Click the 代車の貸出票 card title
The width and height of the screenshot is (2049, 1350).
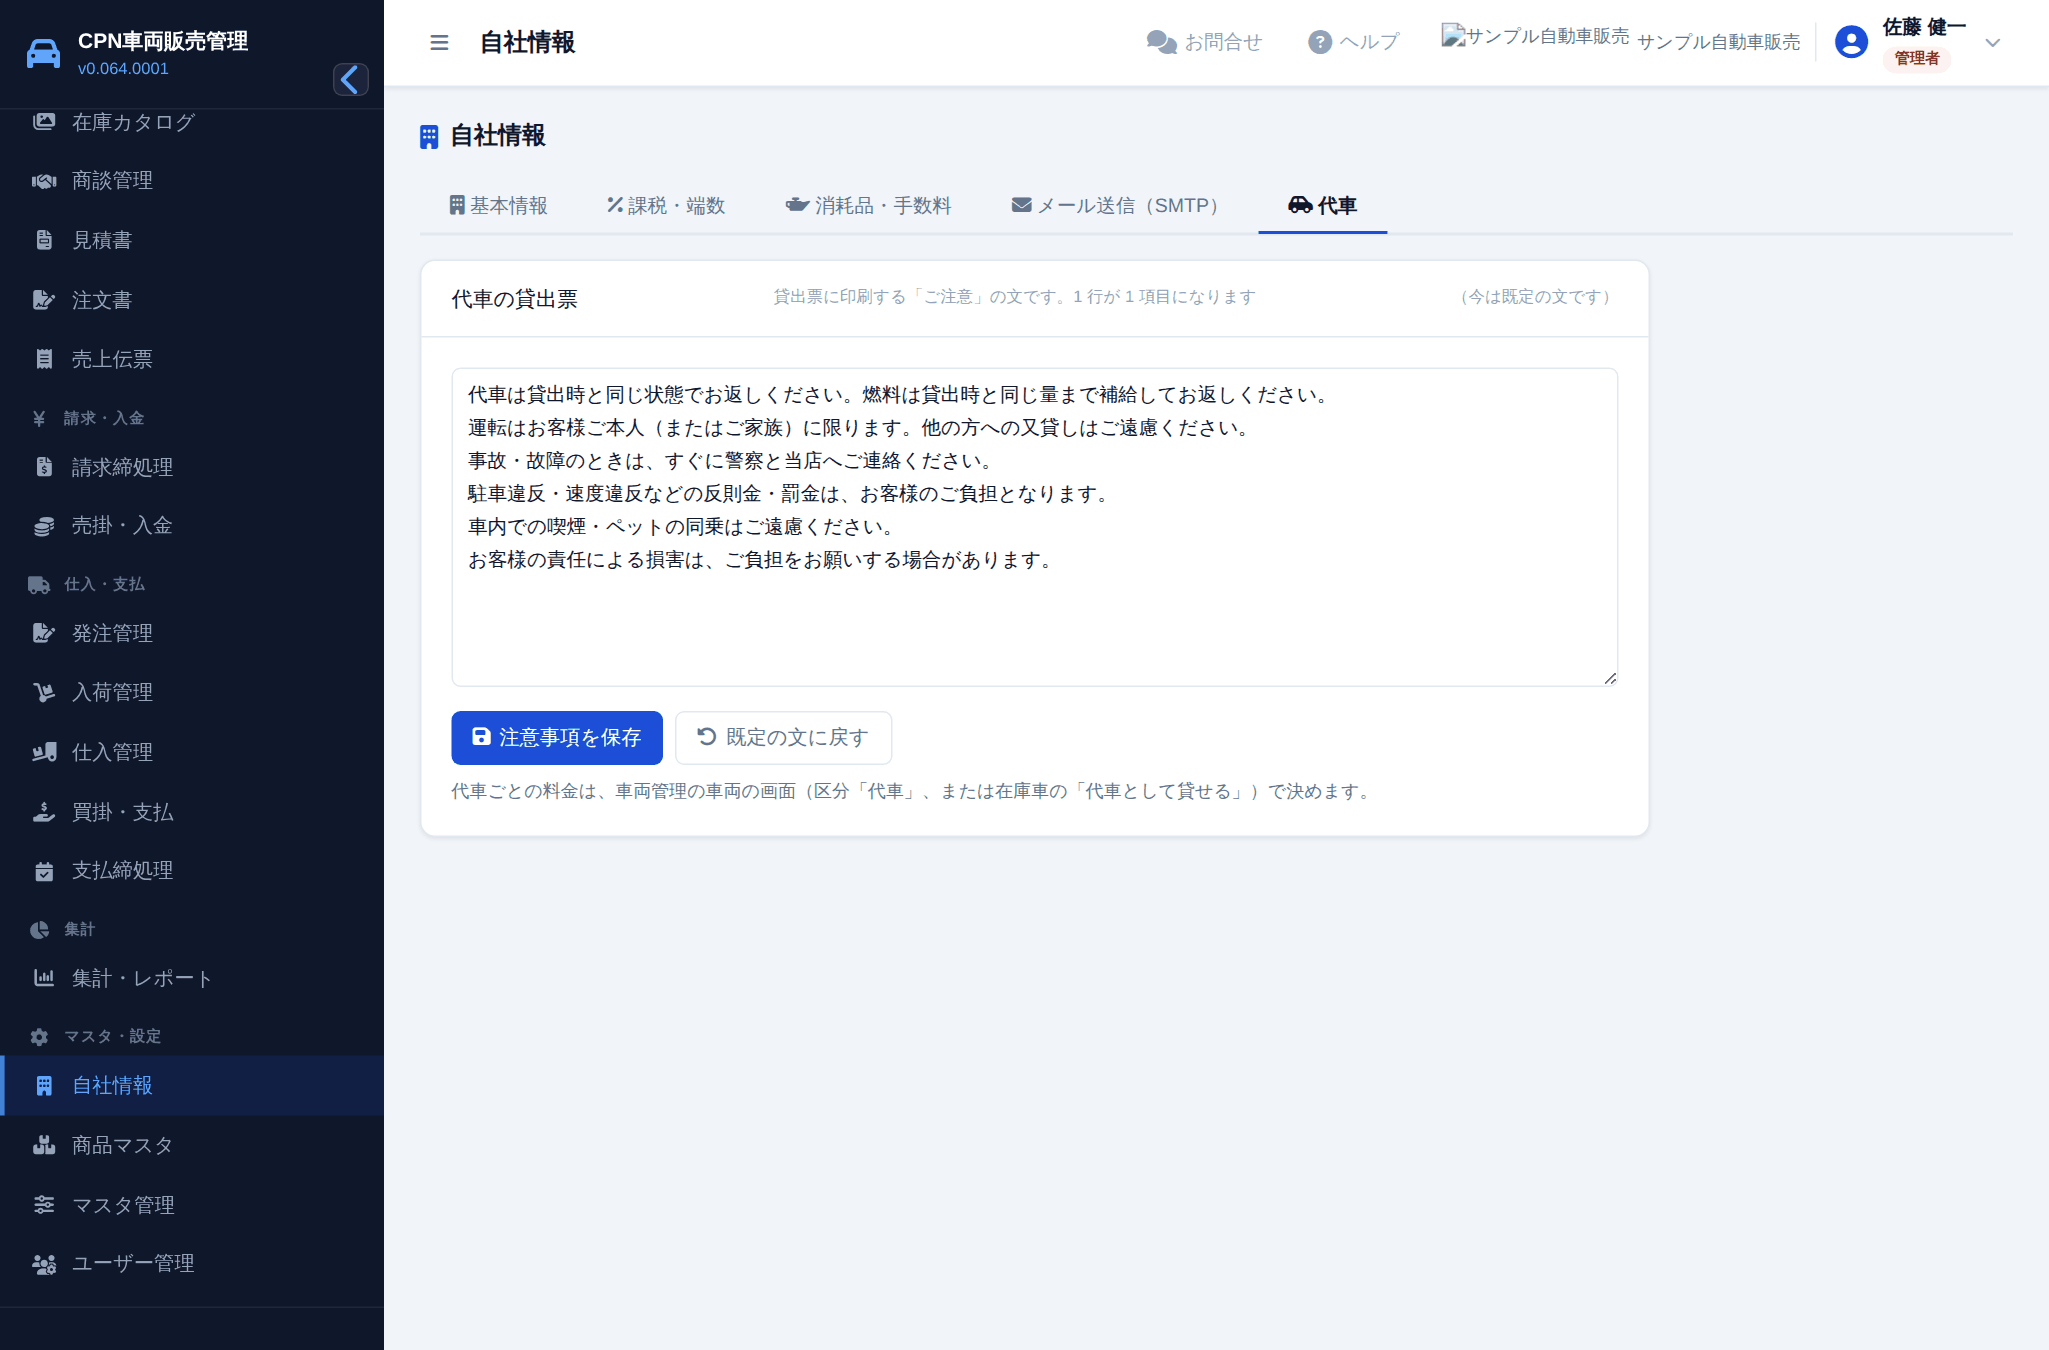tap(514, 299)
